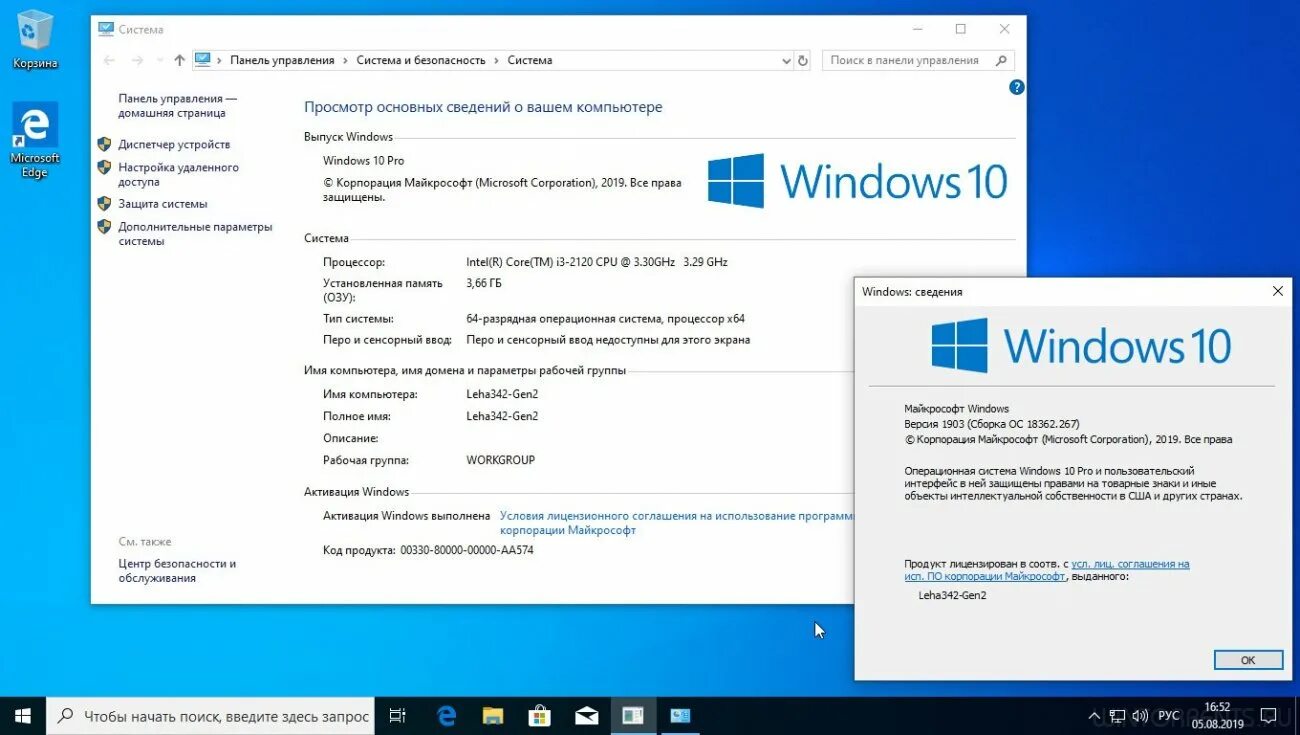Click the 3,66 ГБ memory value
Image resolution: width=1300 pixels, height=735 pixels.
pos(483,283)
